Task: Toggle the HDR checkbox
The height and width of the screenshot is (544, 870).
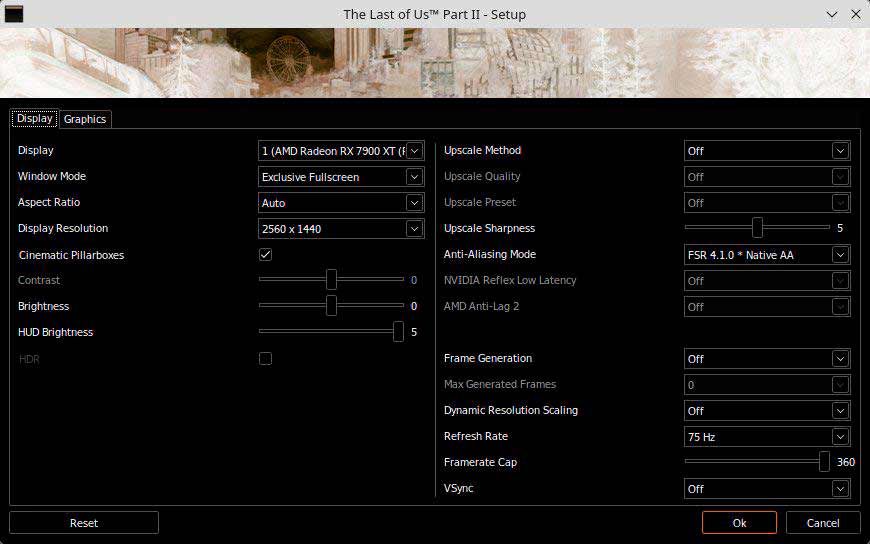Action: (x=265, y=359)
